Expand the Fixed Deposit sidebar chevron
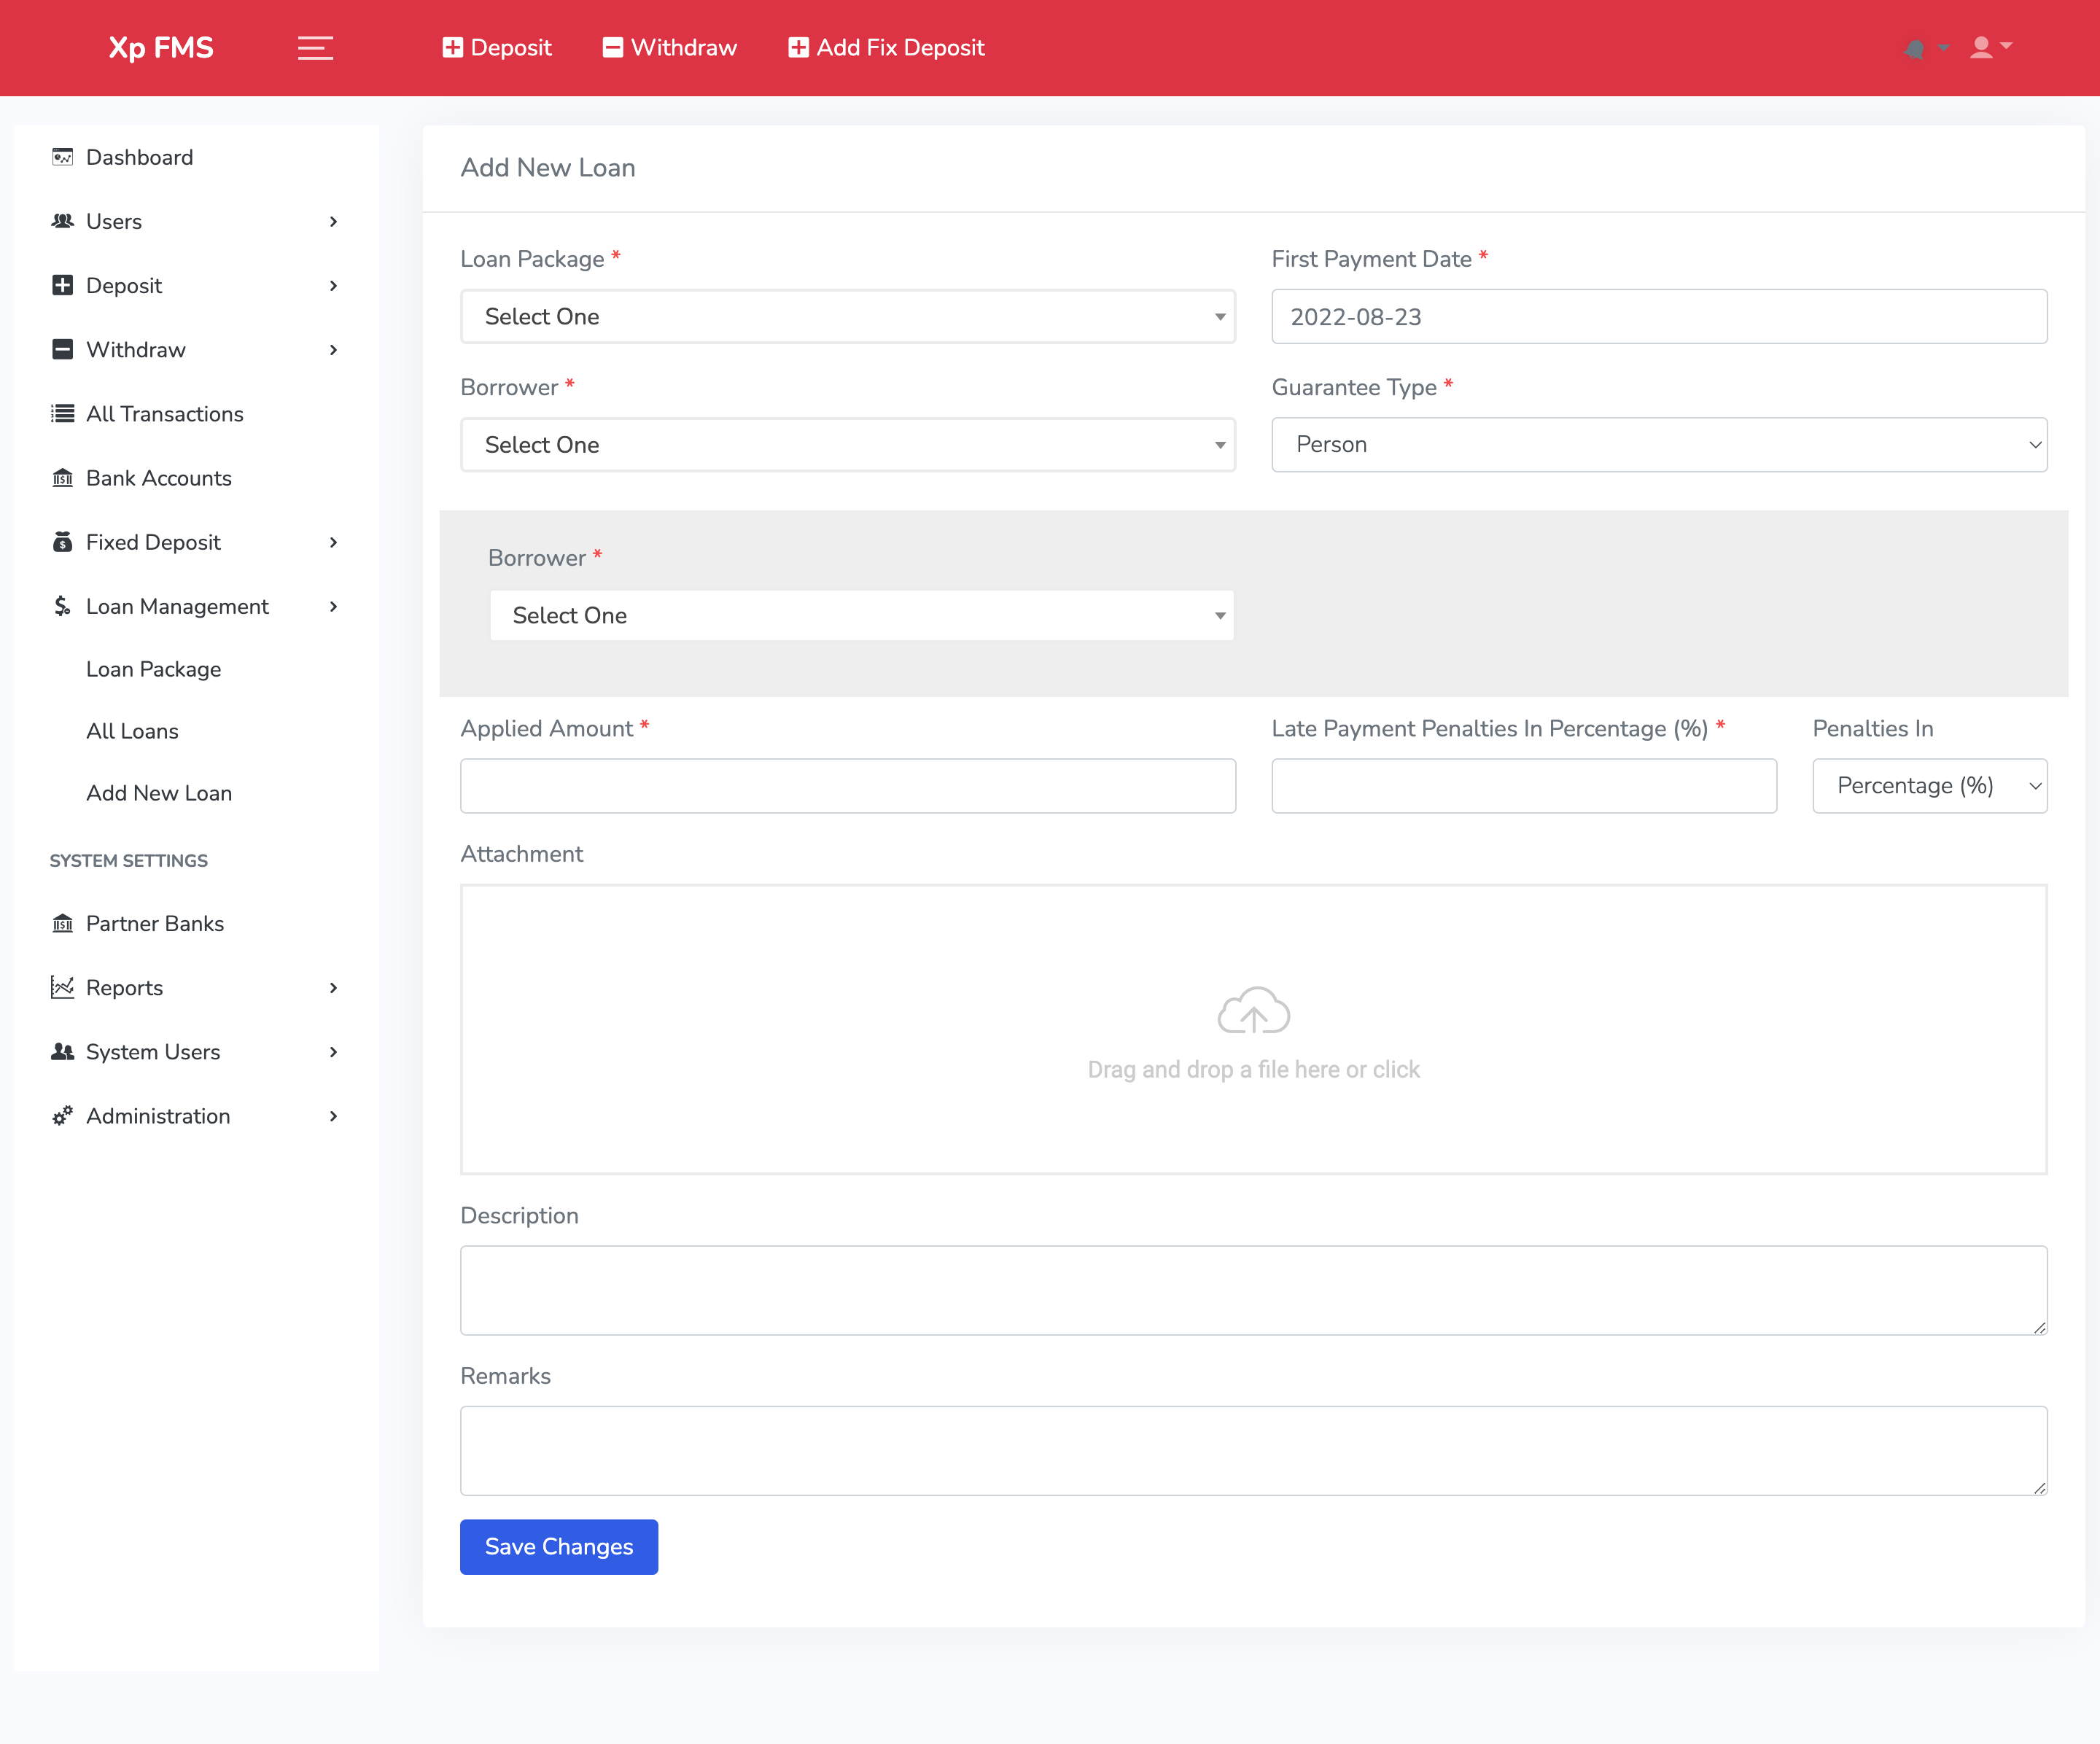This screenshot has height=1744, width=2100. click(333, 543)
